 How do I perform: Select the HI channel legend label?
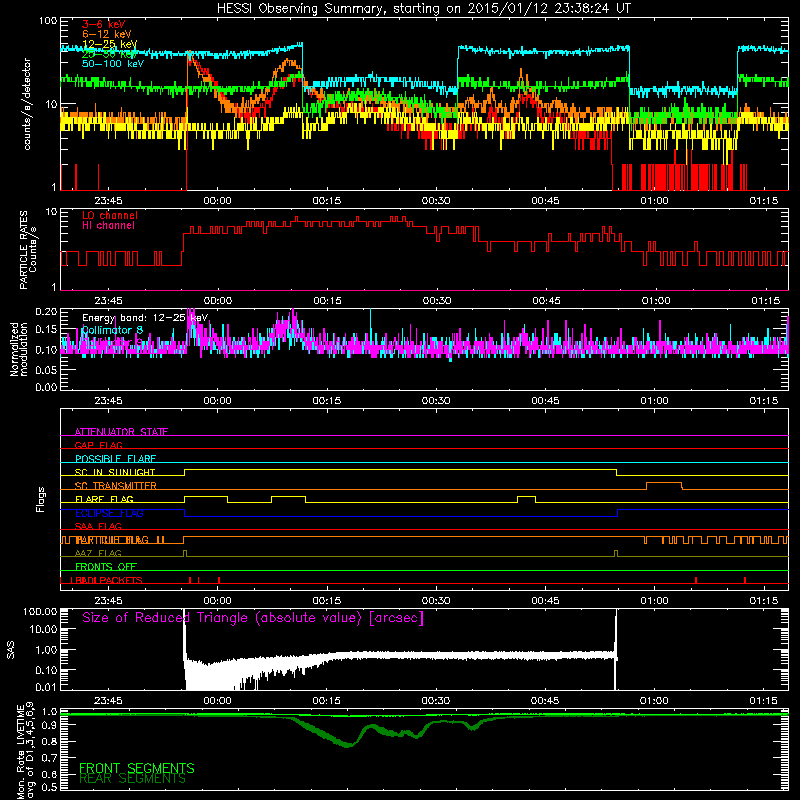click(108, 225)
